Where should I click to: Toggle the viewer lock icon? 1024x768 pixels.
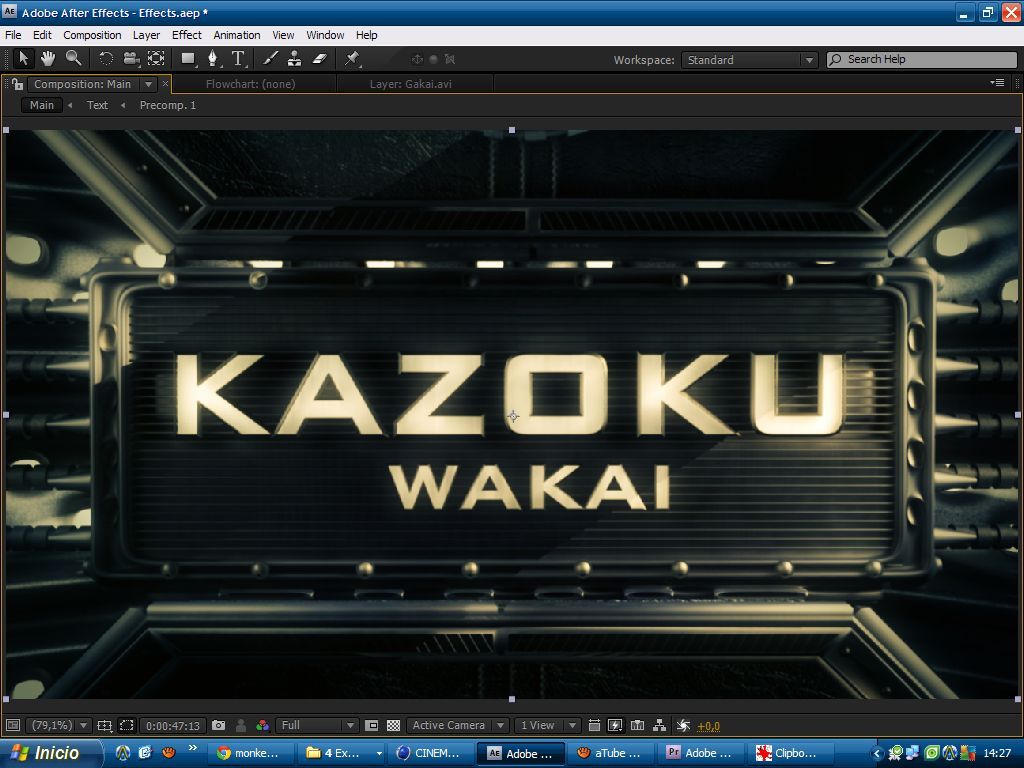17,84
